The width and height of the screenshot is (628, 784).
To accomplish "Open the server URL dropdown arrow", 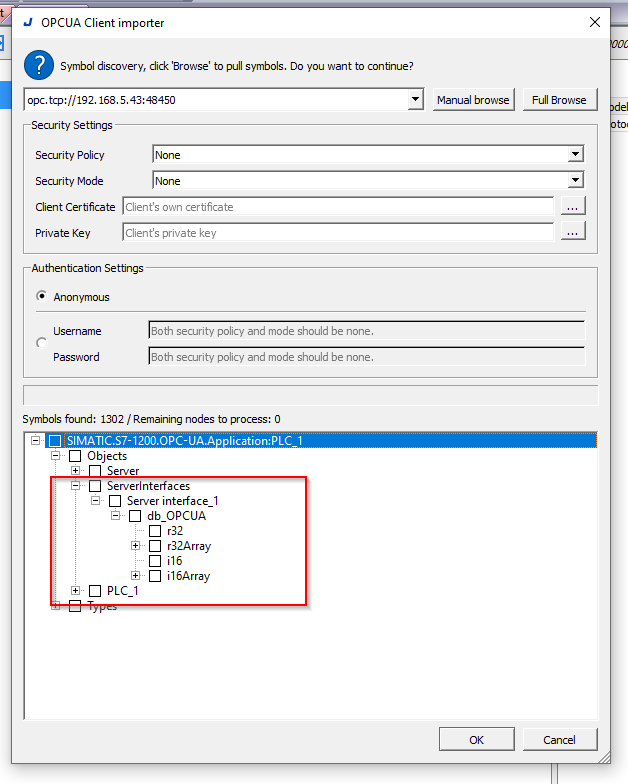I will [415, 100].
